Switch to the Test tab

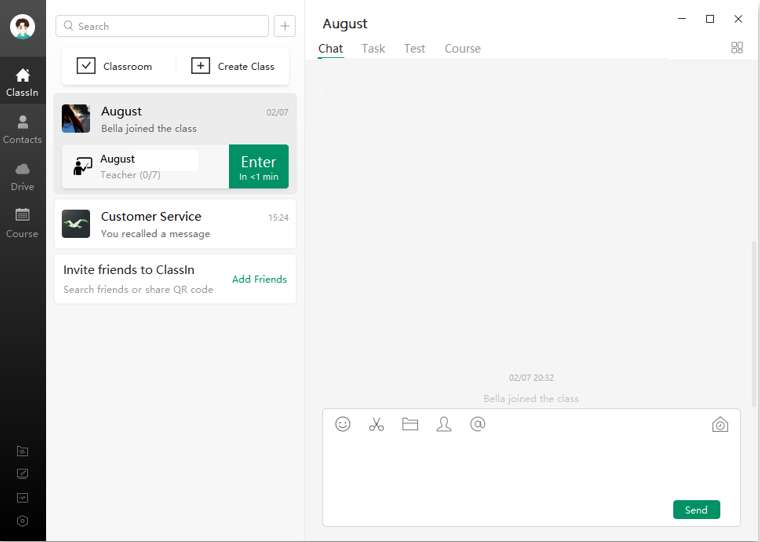(x=414, y=48)
